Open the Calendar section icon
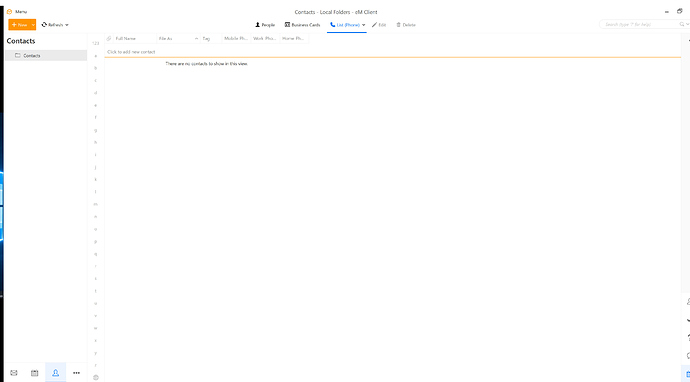Image resolution: width=690 pixels, height=382 pixels. (x=34, y=373)
